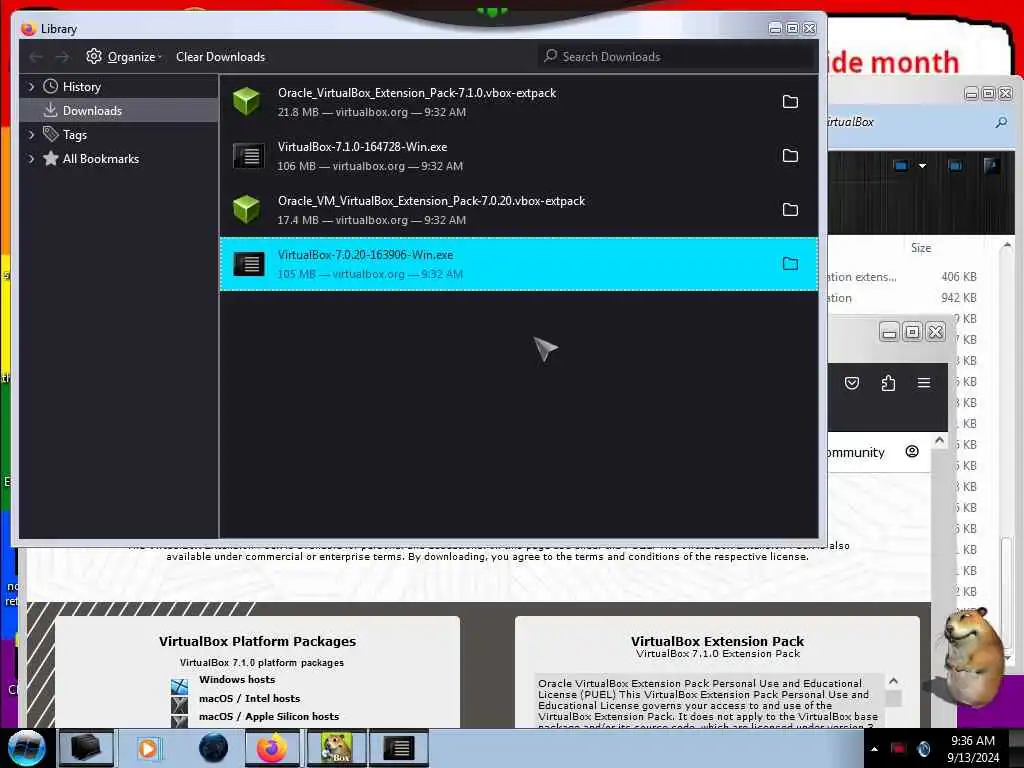This screenshot has width=1024, height=768.
Task: Select VirtualBox-7.0.20-163906-Win.exe download entry
Action: 519,264
